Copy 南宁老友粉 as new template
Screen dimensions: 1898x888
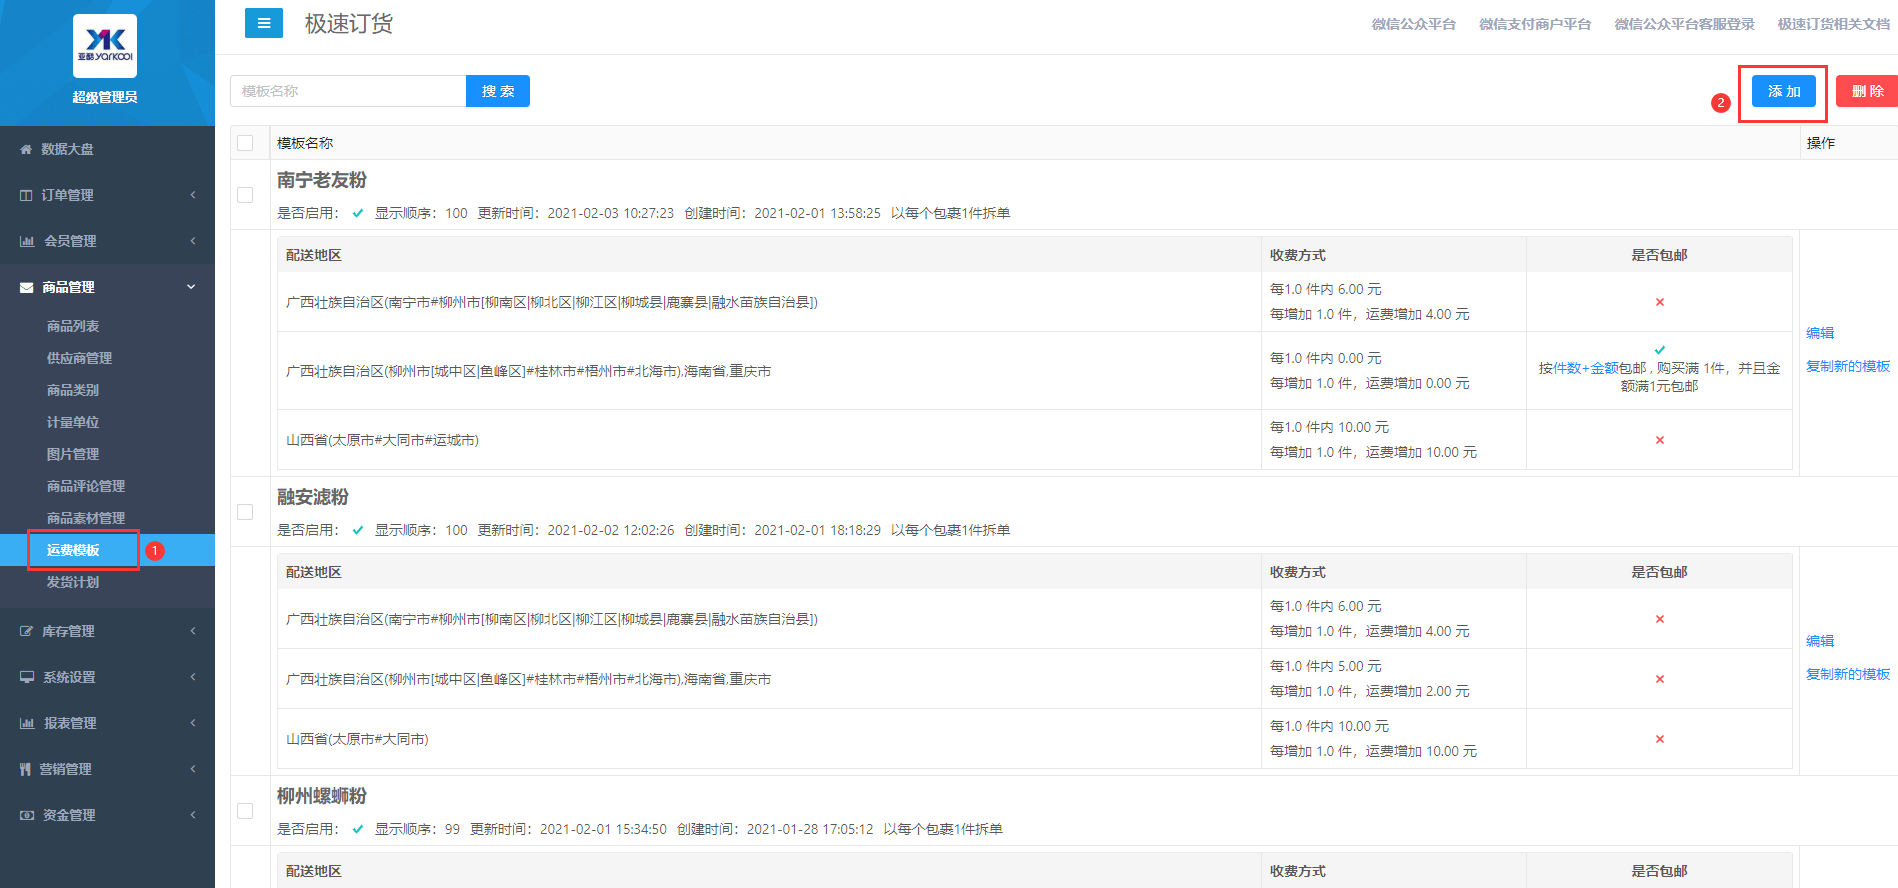[1848, 366]
